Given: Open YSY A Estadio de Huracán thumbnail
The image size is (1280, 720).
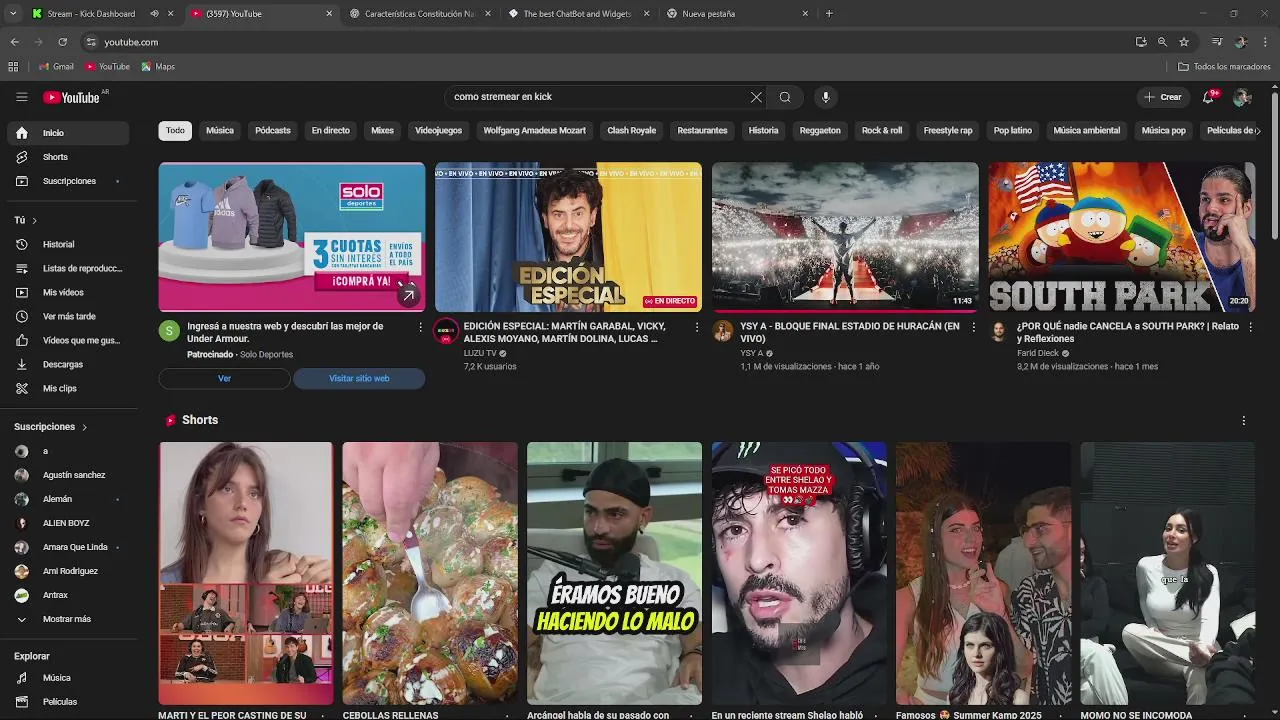Looking at the screenshot, I should coord(845,237).
